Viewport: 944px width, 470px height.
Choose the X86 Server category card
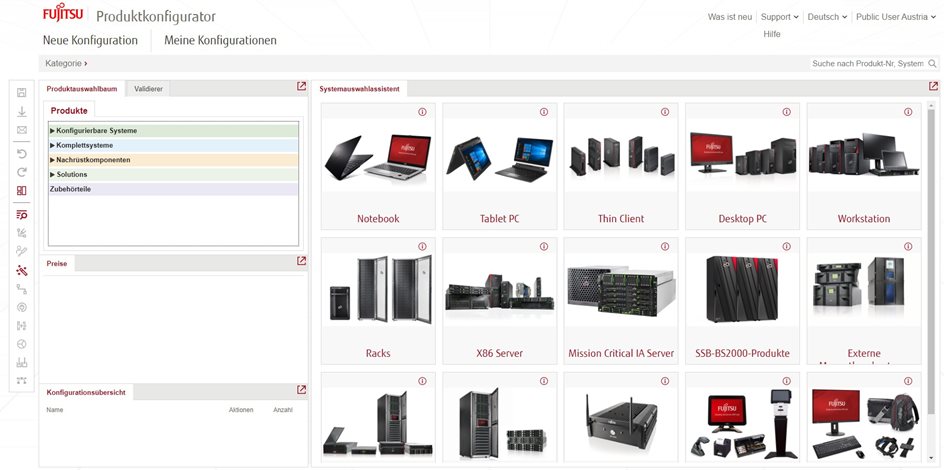pos(500,301)
